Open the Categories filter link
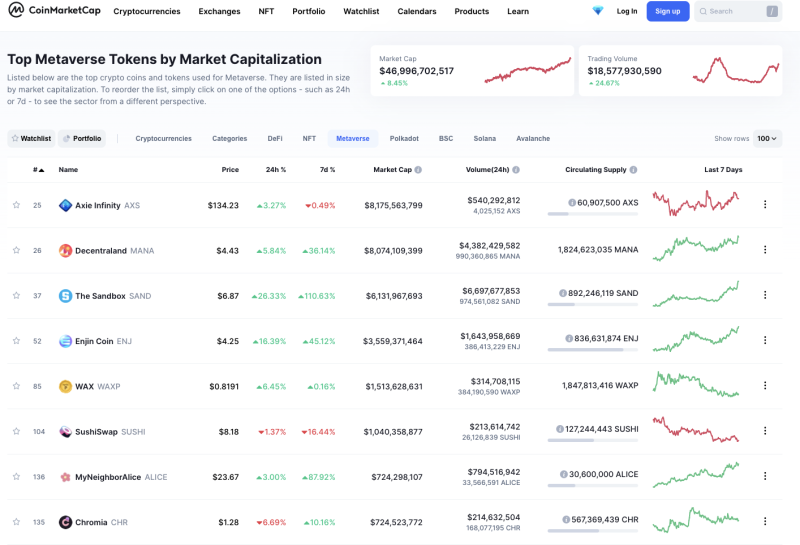Viewport: 800px width, 545px height. [230, 138]
